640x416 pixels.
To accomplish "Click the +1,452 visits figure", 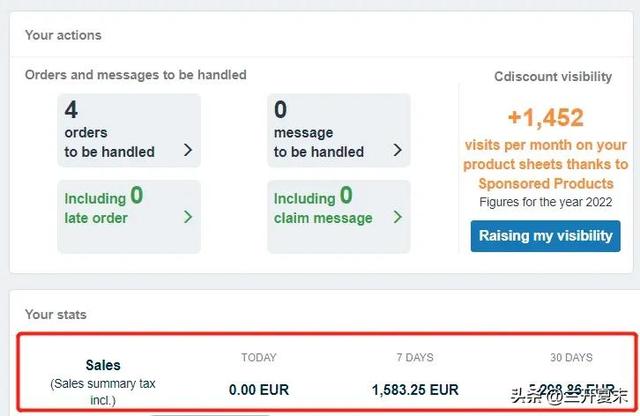I will click(x=545, y=118).
